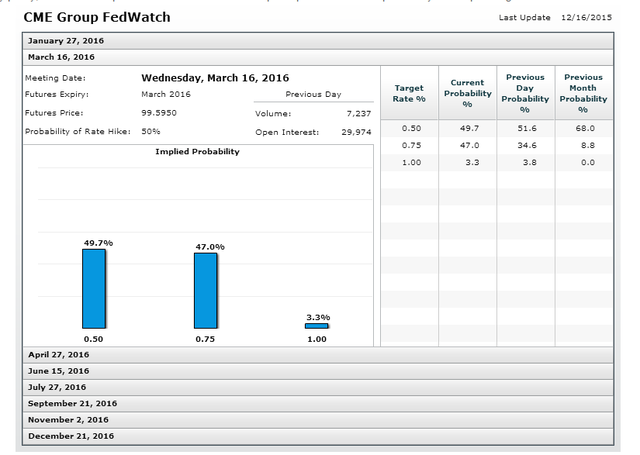Viewport: 640px width, 455px height.
Task: Click the Implied Probability chart title
Action: [x=198, y=152]
